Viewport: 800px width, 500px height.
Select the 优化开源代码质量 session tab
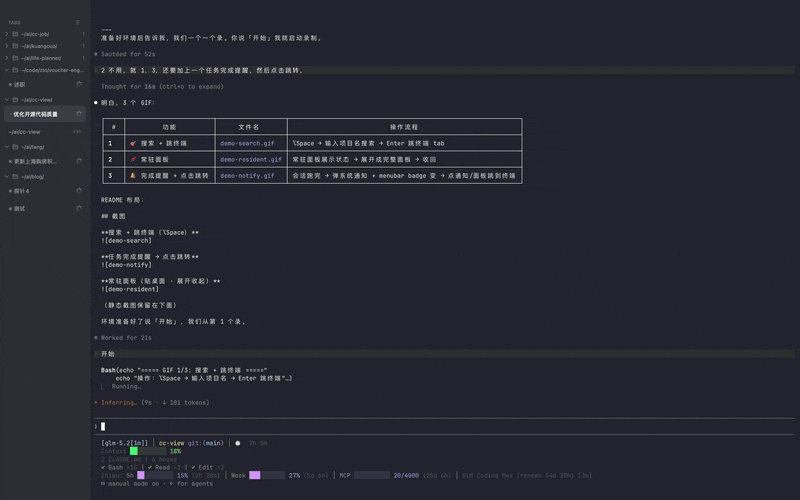45,114
